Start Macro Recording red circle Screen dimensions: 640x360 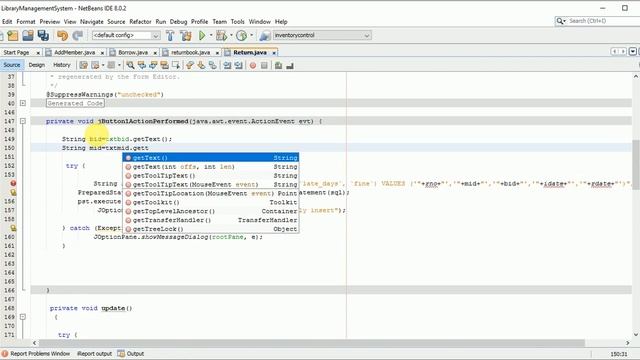click(253, 65)
